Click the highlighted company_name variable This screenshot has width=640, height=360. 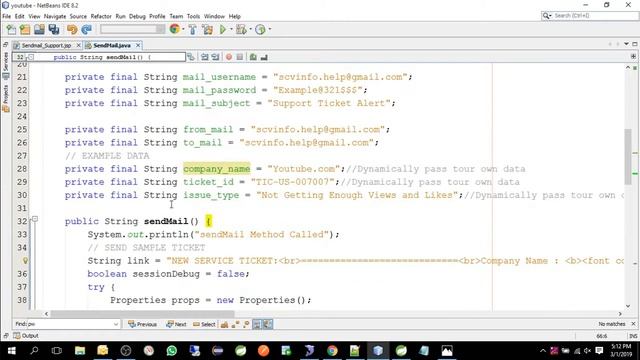tap(216, 169)
